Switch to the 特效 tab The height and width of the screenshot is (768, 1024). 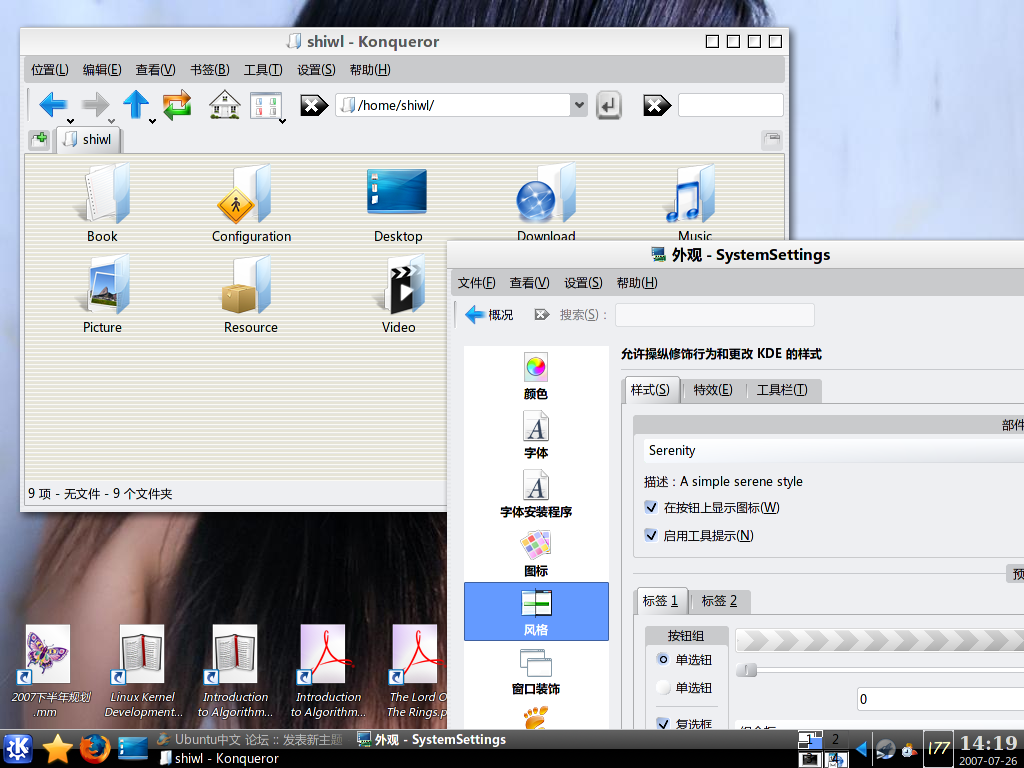pyautogui.click(x=713, y=390)
